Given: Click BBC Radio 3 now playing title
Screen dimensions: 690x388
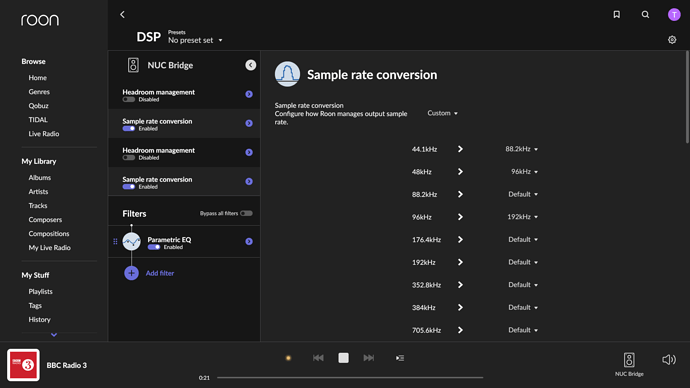Looking at the screenshot, I should 67,365.
